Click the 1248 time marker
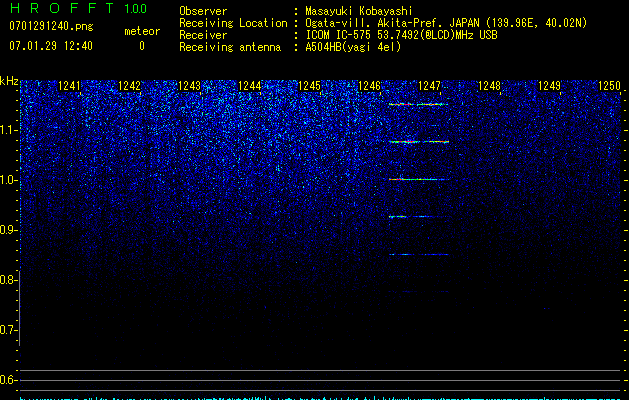629x400 pixels. click(x=490, y=86)
